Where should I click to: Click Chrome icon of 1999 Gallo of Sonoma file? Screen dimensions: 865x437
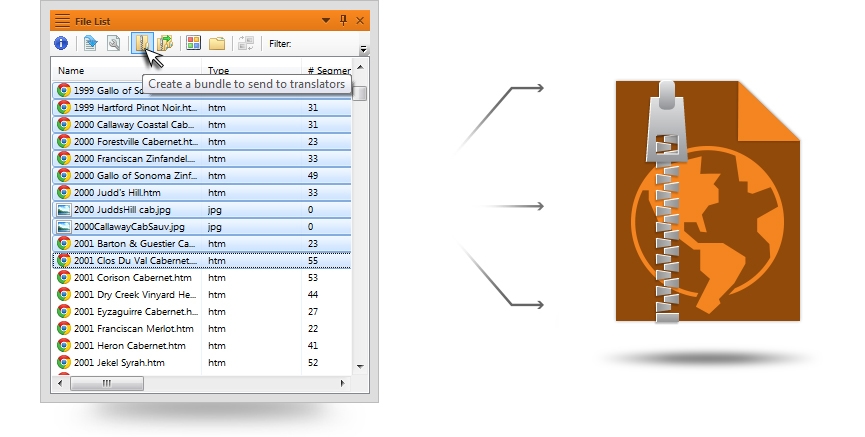64,90
